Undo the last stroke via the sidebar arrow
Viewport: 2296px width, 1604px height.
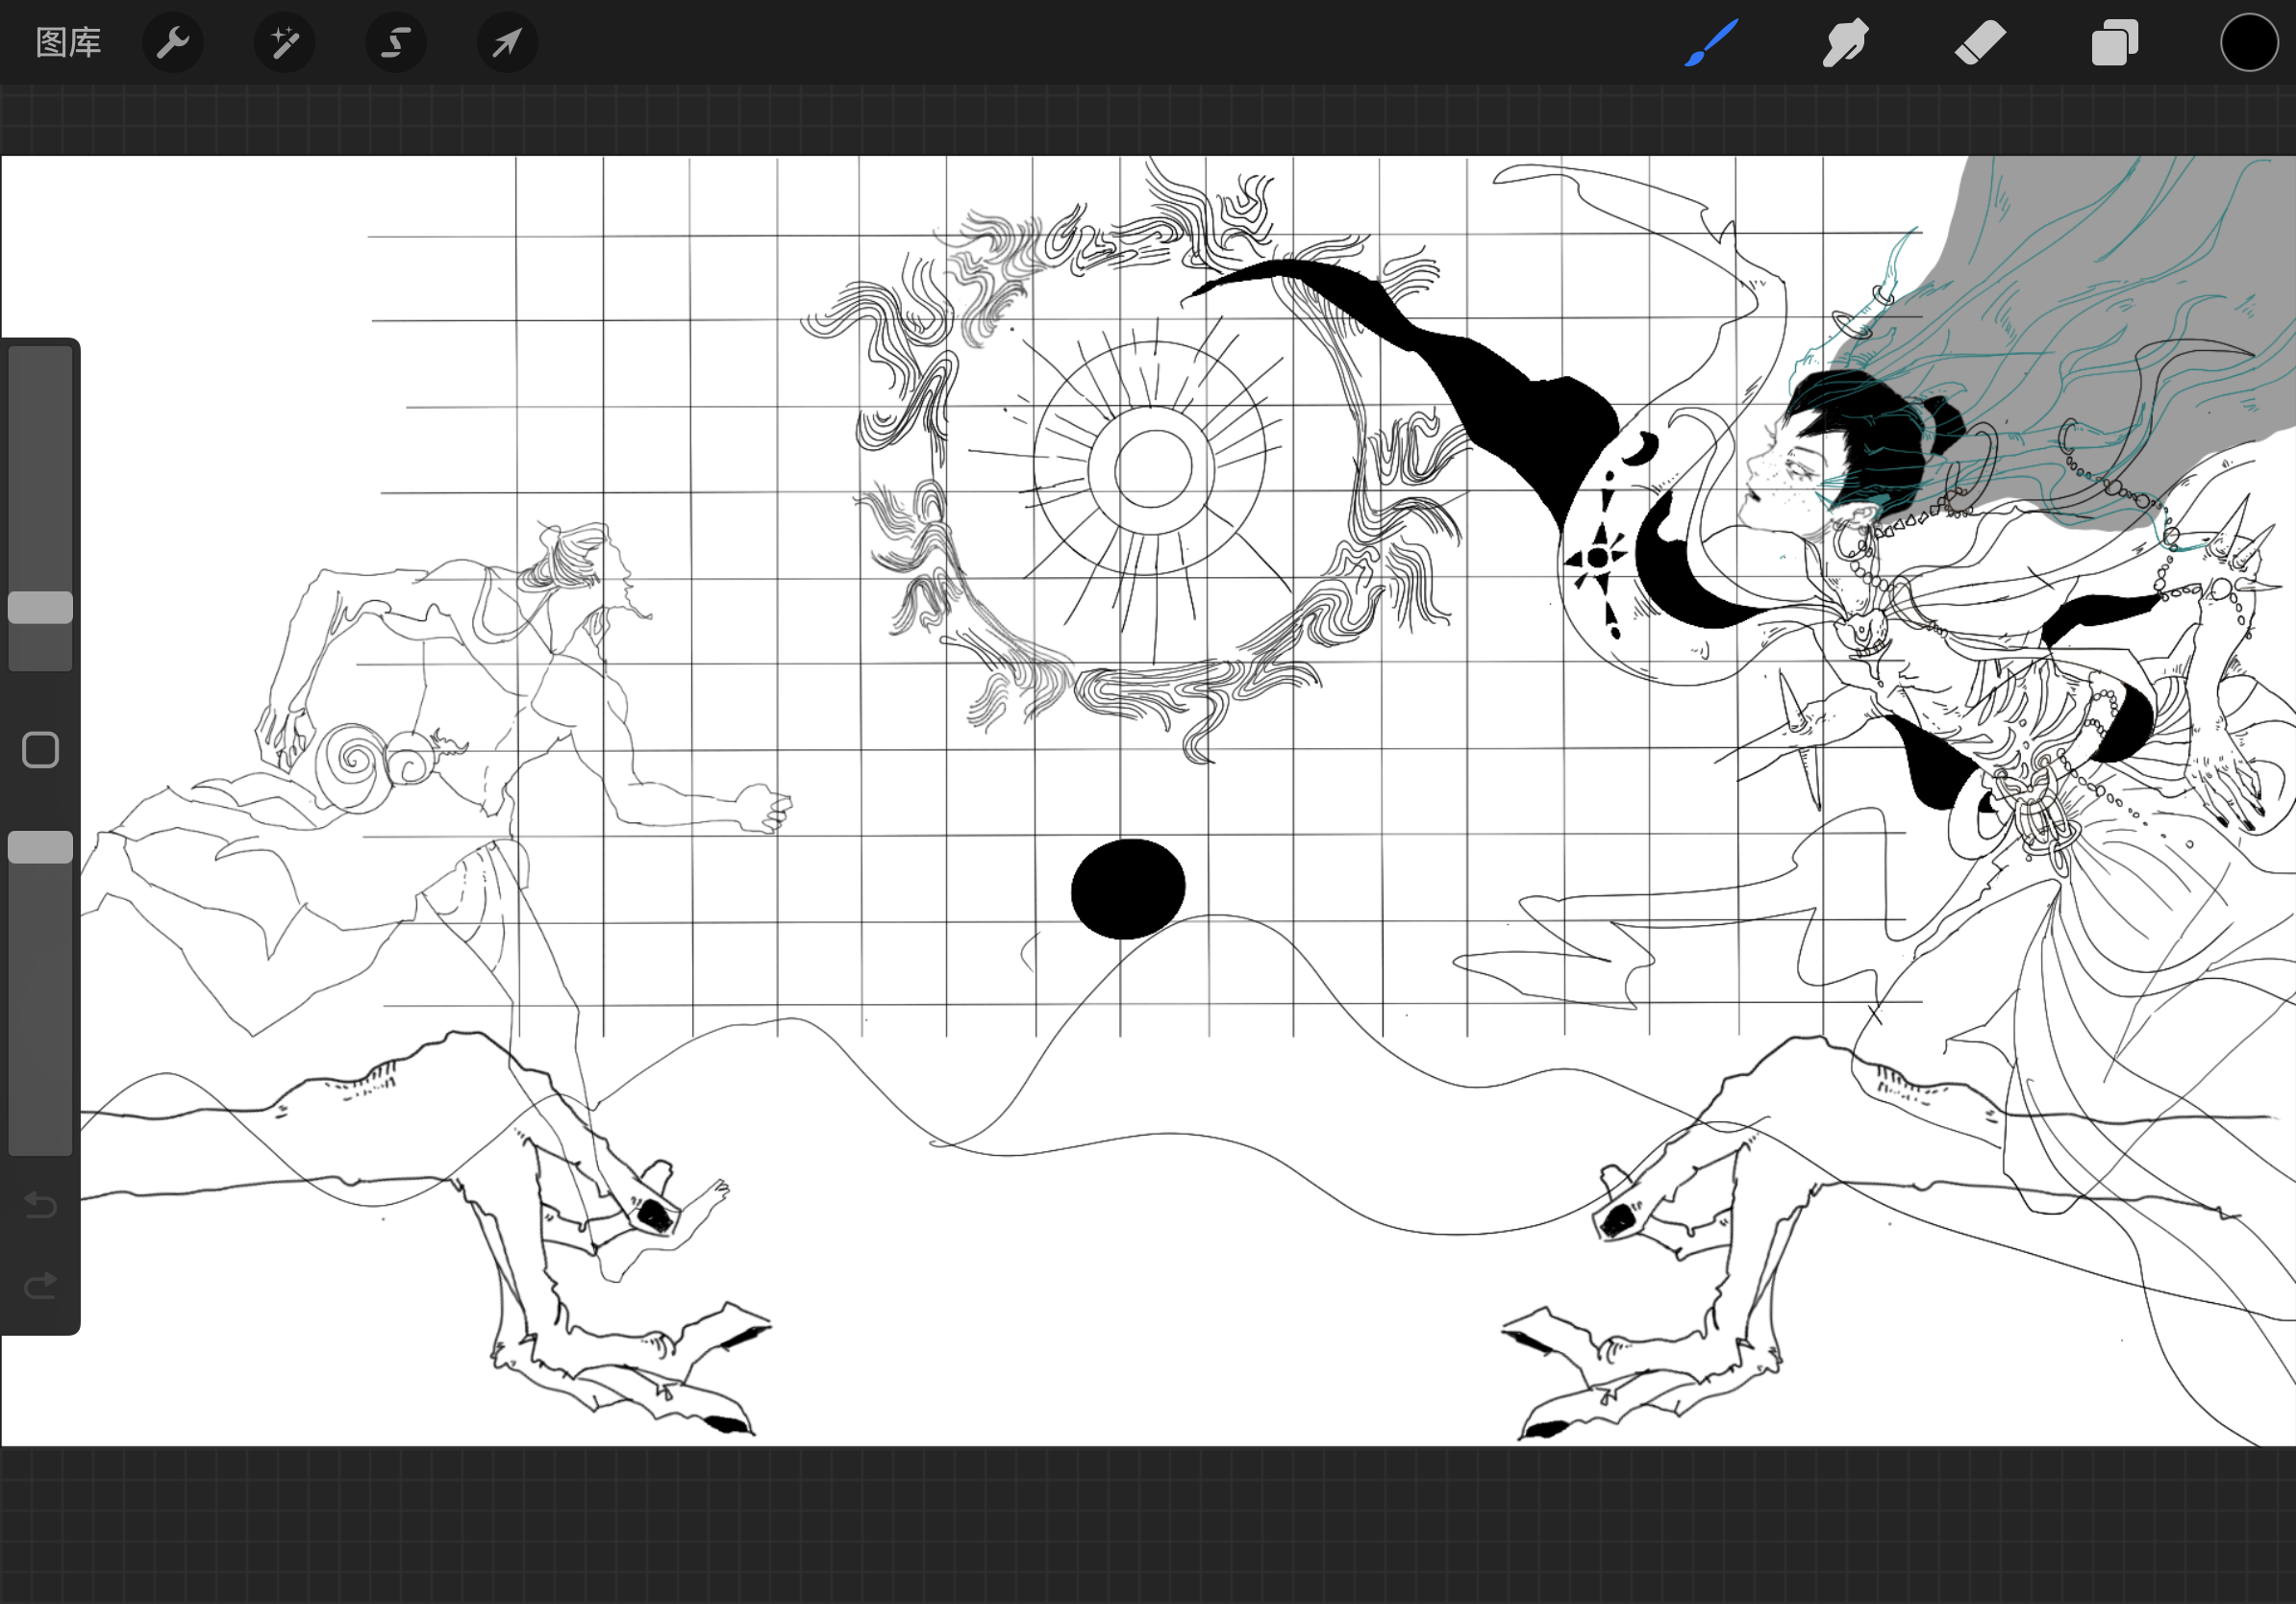pos(40,1205)
